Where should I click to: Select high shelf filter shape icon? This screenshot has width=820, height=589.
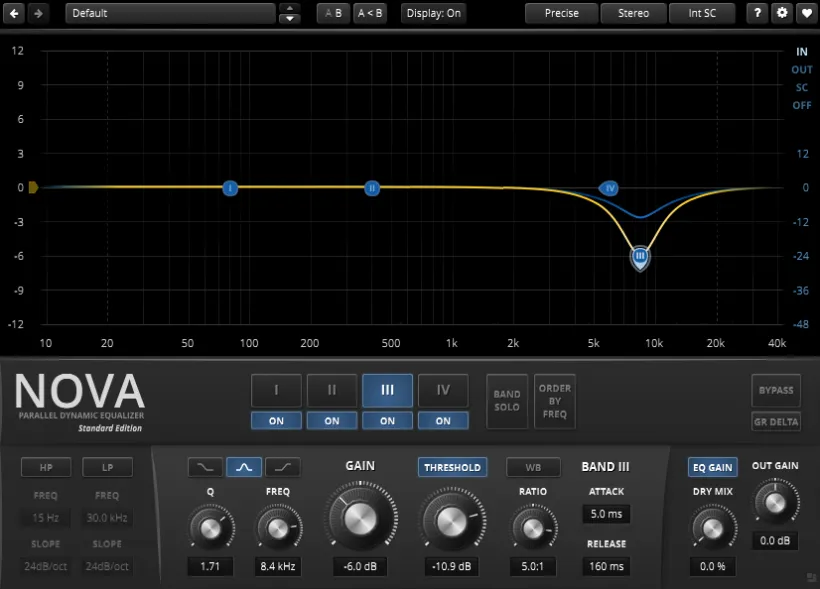282,467
